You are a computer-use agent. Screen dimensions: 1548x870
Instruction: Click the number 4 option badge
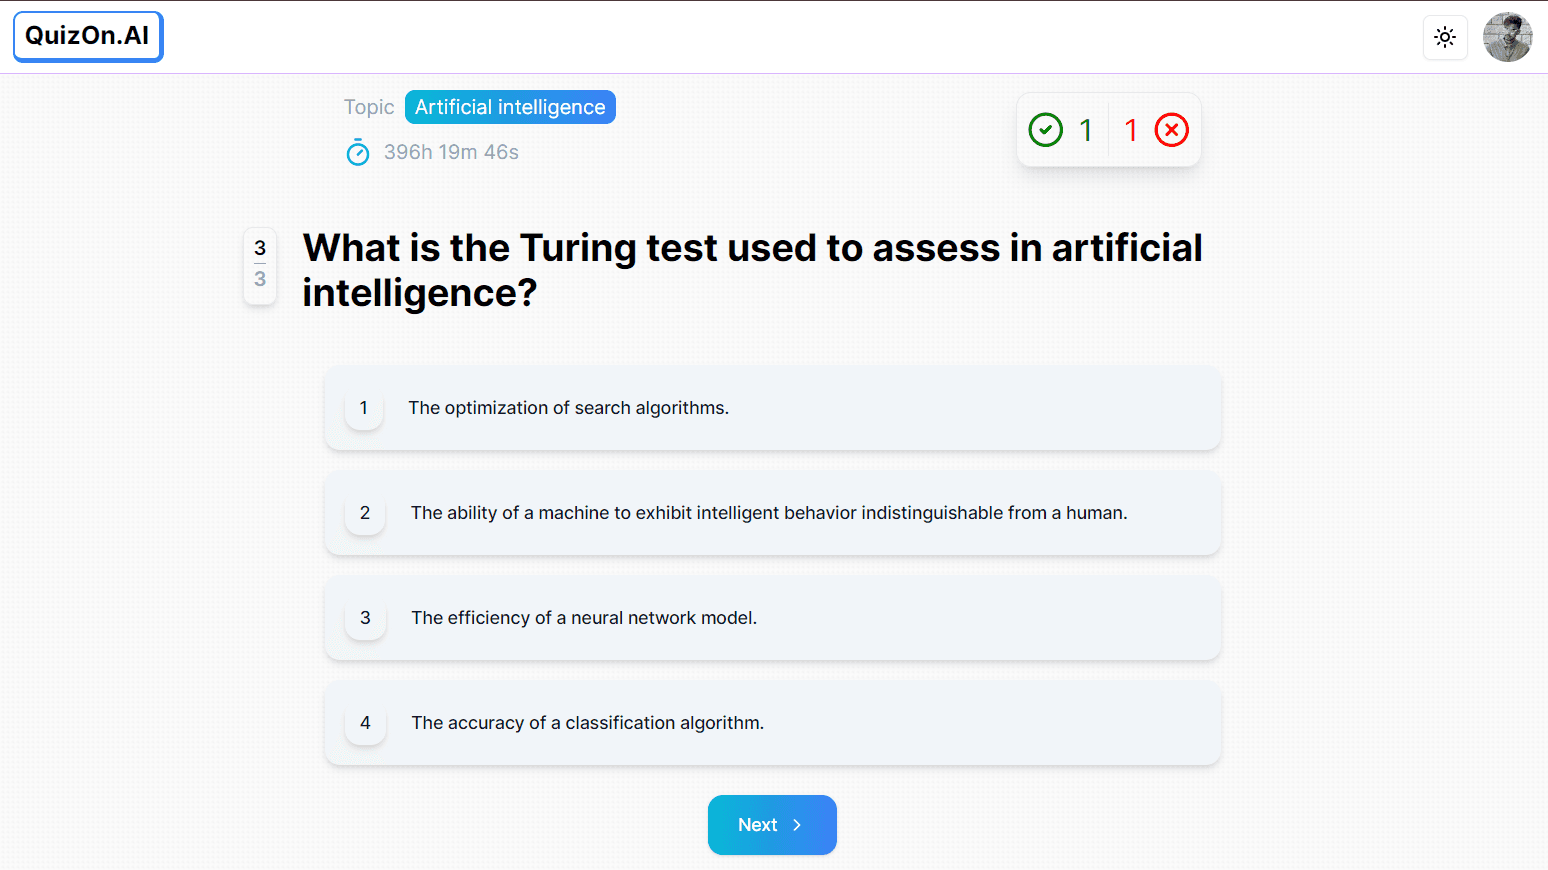365,723
